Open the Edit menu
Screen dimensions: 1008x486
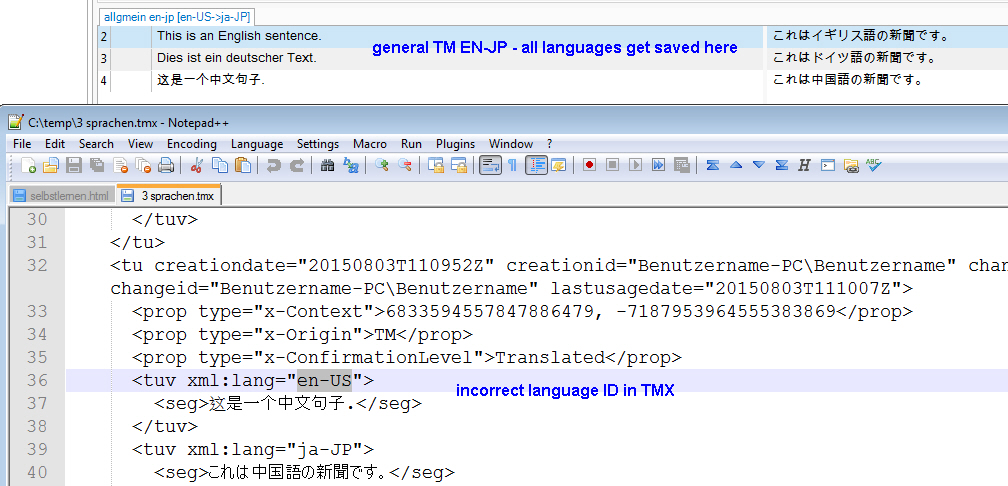pyautogui.click(x=55, y=144)
